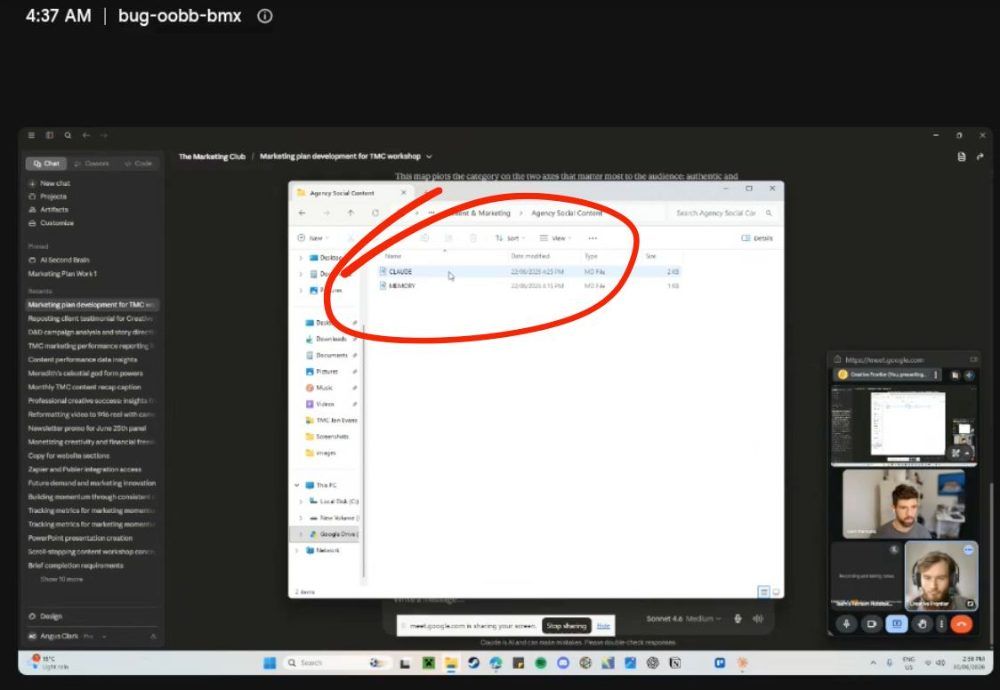Go back using Claude's back arrow

click(x=86, y=135)
